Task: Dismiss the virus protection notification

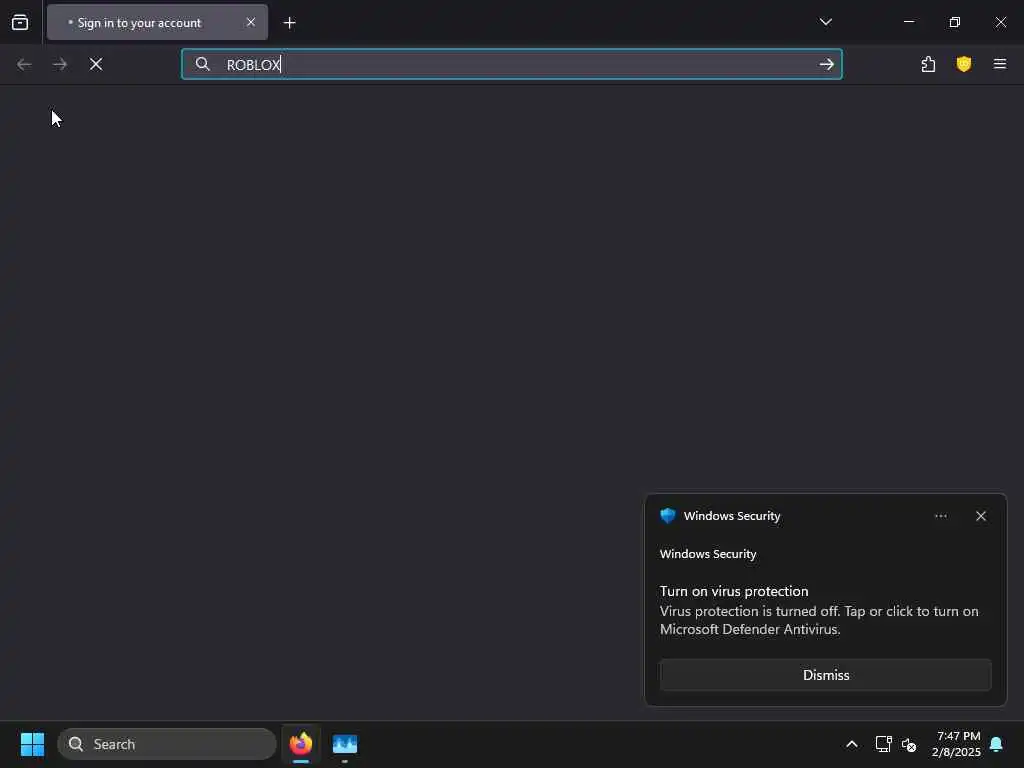Action: [x=825, y=675]
